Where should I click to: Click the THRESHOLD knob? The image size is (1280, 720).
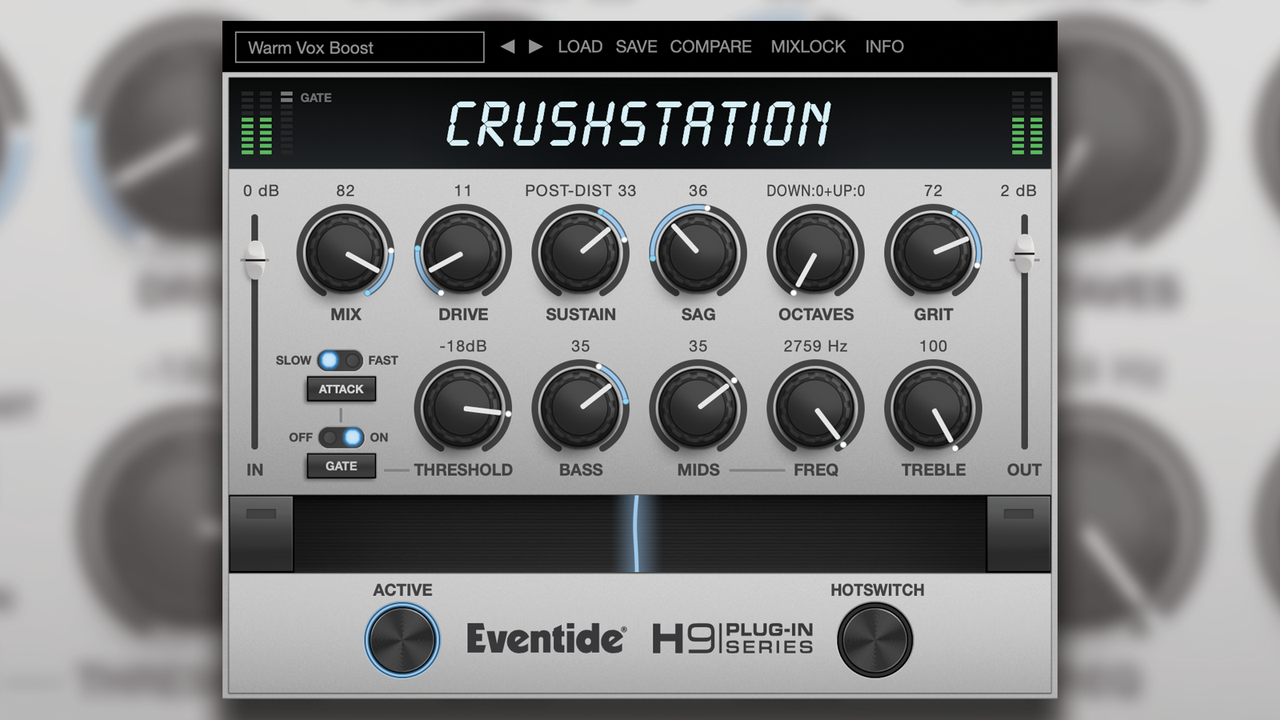point(463,407)
